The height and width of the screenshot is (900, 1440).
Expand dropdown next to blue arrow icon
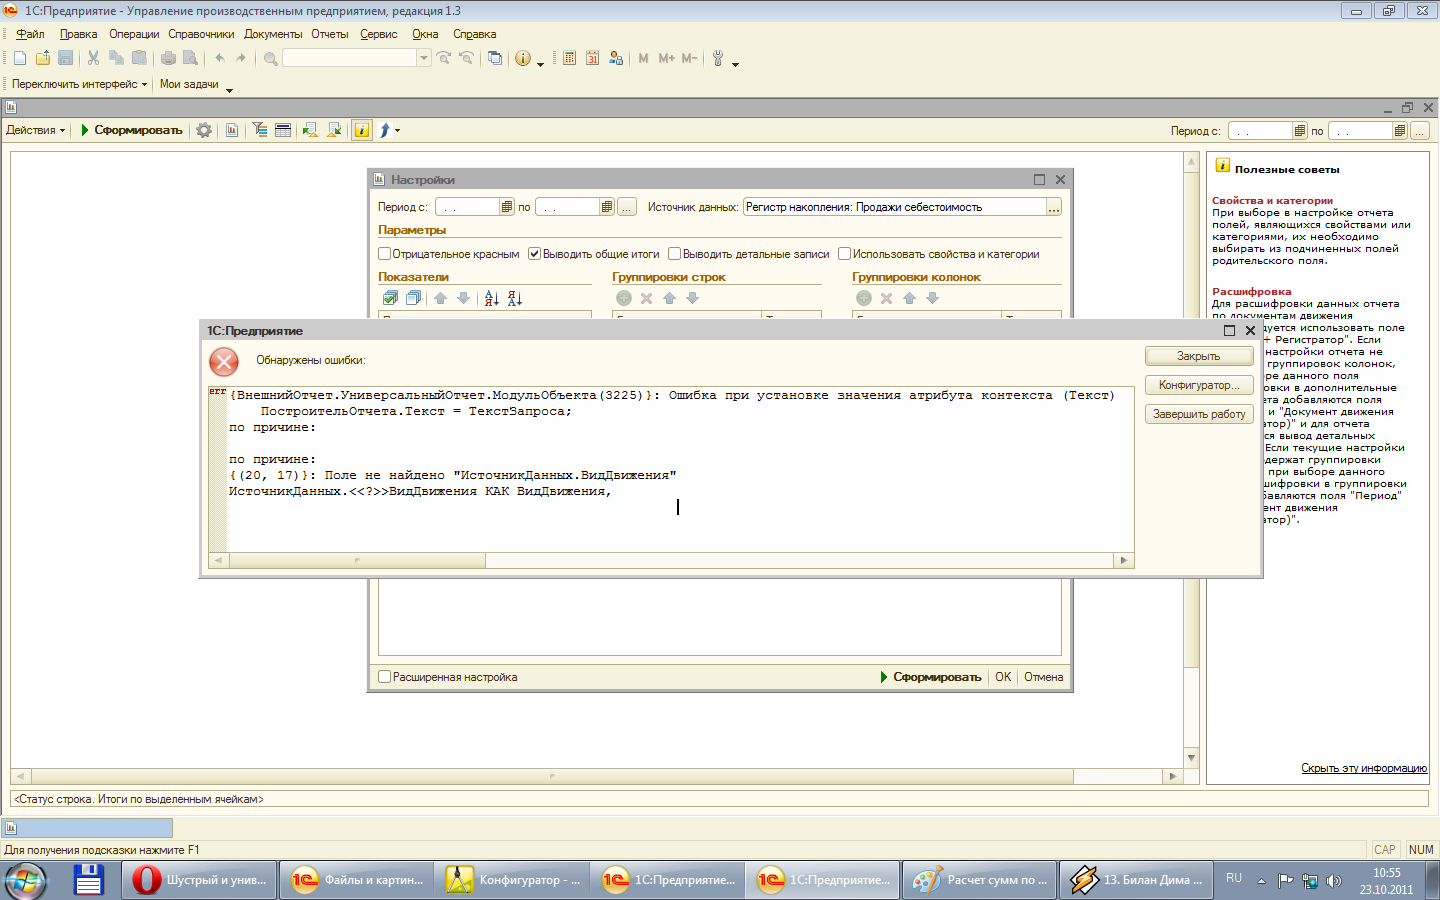point(397,131)
